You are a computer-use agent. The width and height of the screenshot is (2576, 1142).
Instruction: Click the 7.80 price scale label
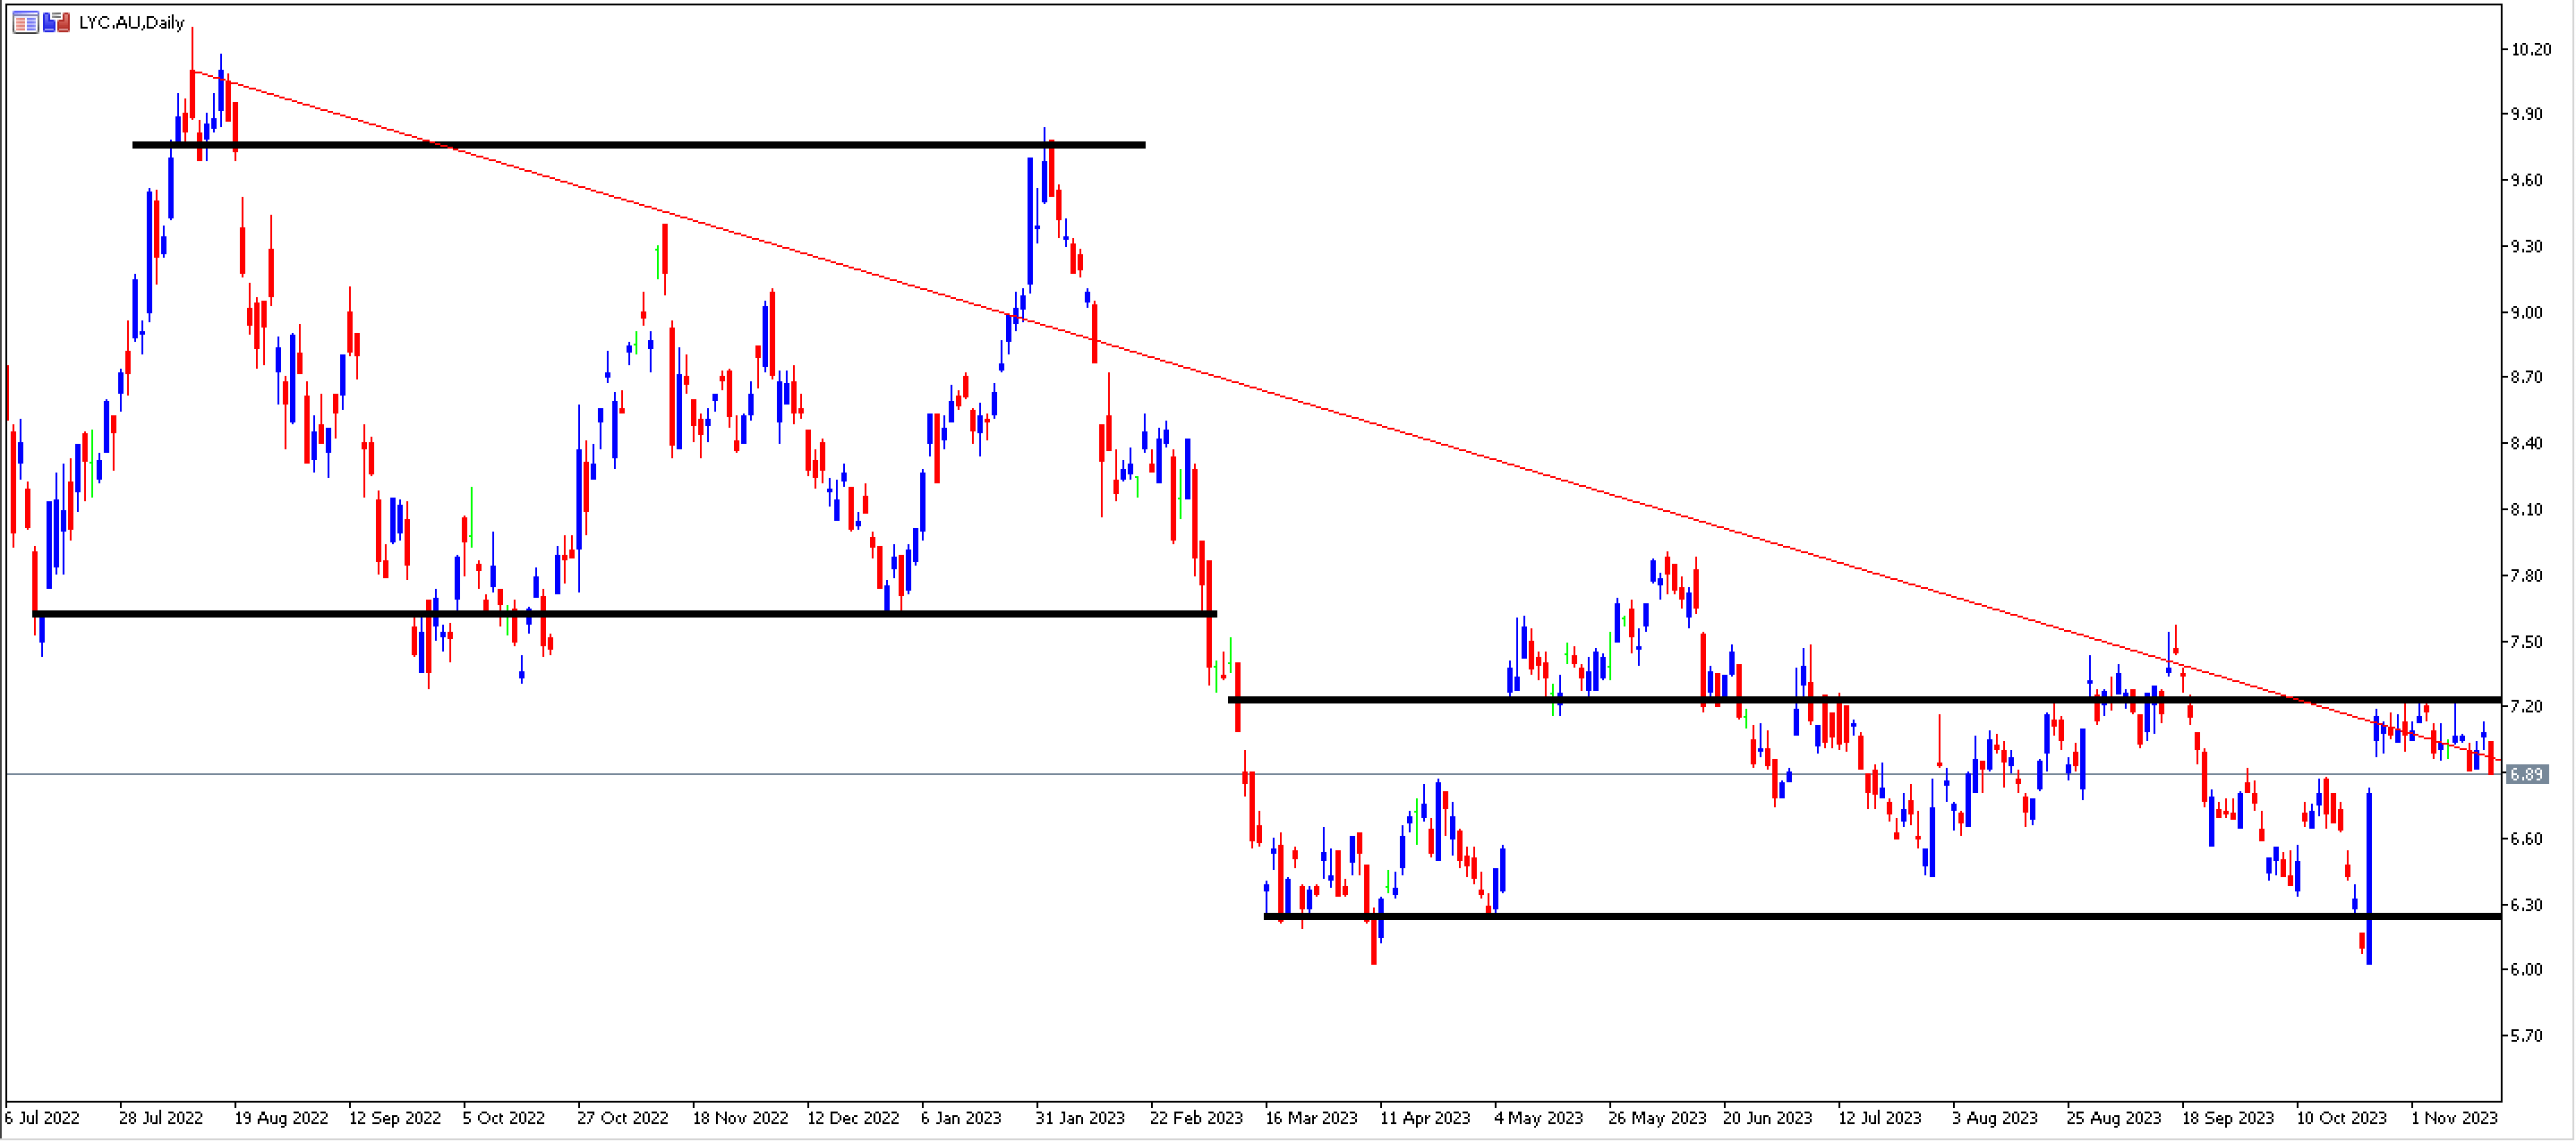pos(2526,575)
